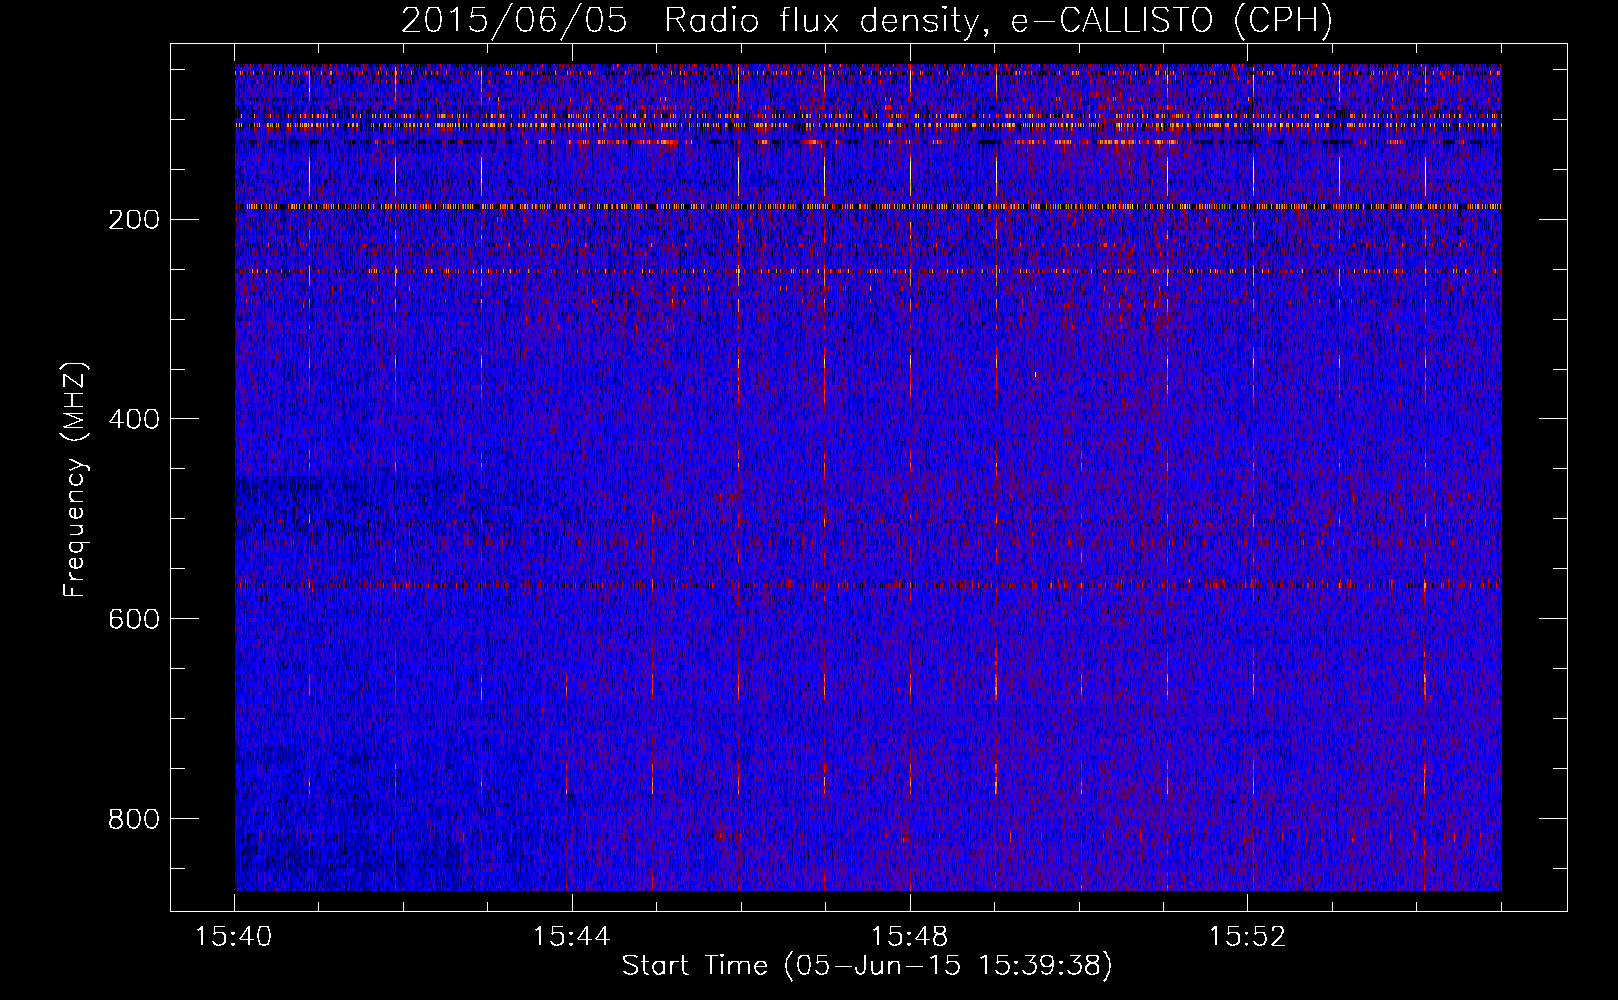Click the 600 frequency tick label
This screenshot has width=1618, height=1000.
click(133, 619)
